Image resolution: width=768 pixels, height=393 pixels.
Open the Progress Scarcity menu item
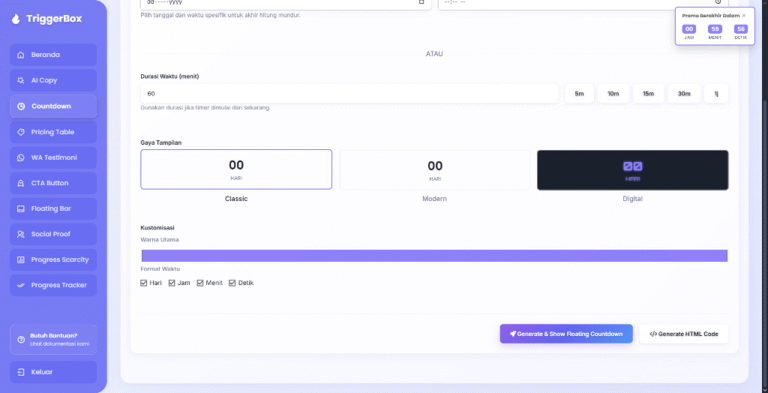(x=53, y=260)
